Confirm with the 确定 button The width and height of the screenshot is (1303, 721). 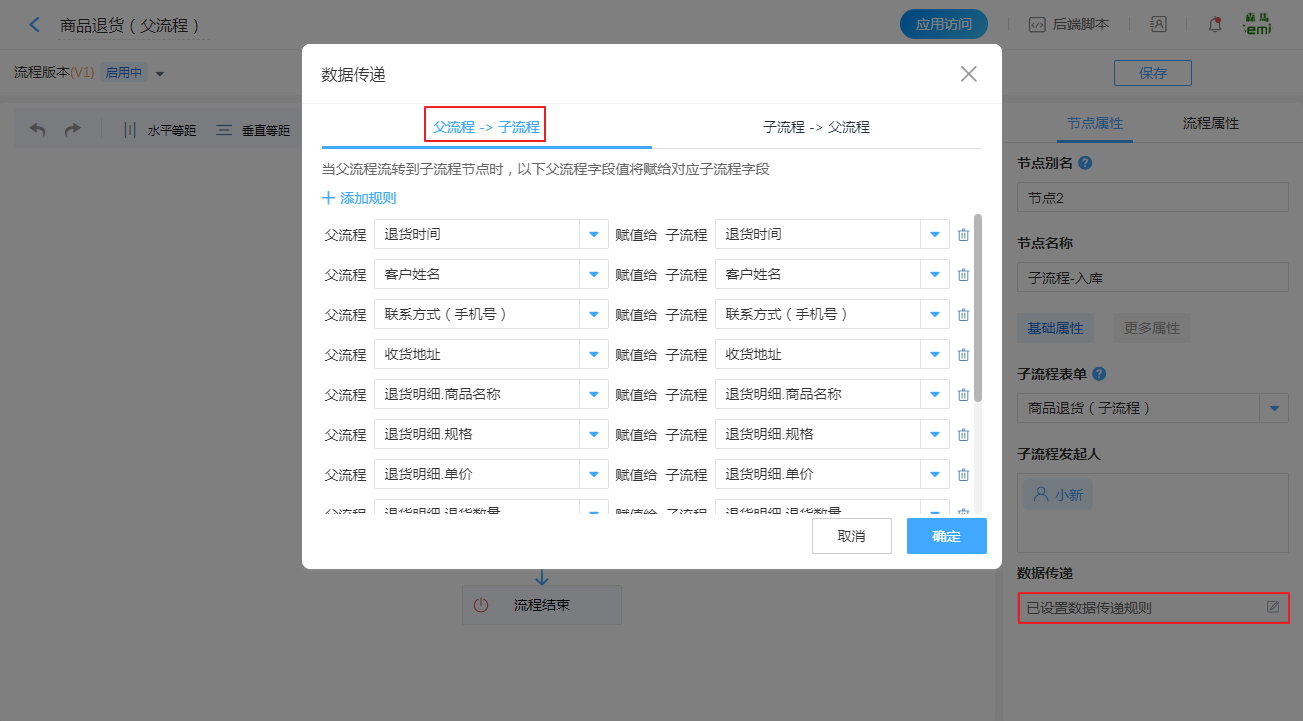tap(946, 536)
